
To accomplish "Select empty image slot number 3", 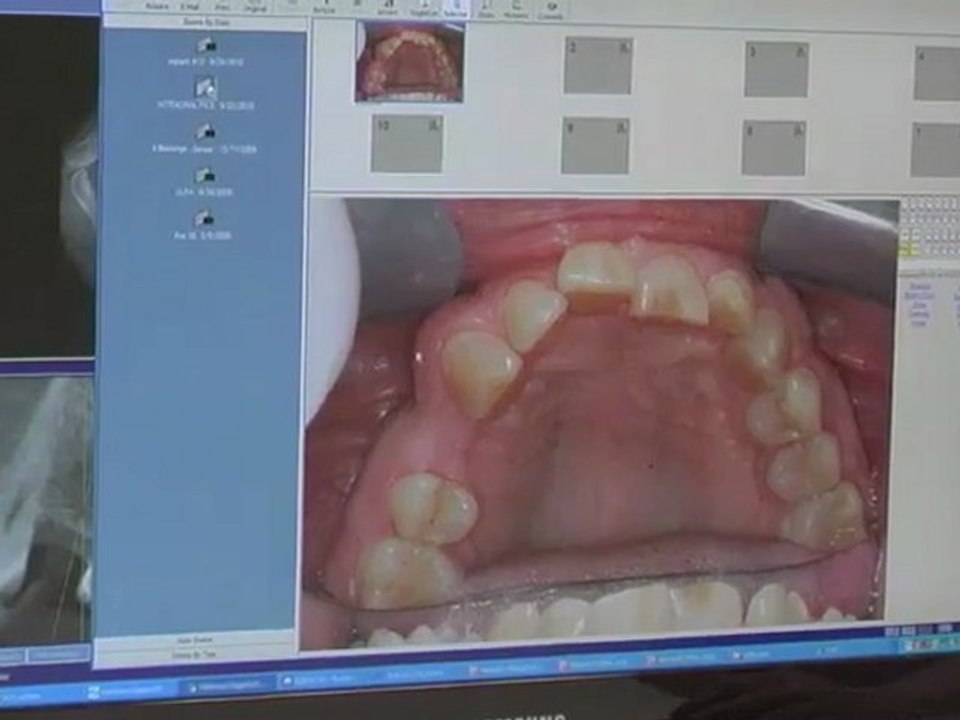I will pyautogui.click(x=776, y=69).
